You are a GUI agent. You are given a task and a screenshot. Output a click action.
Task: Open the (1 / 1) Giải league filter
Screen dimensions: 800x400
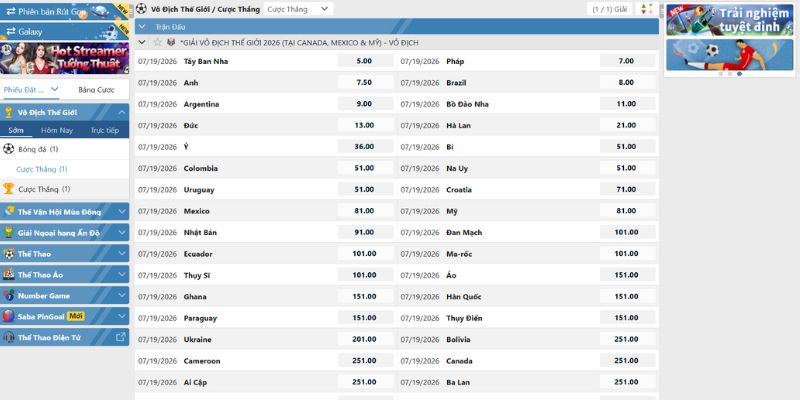point(610,9)
